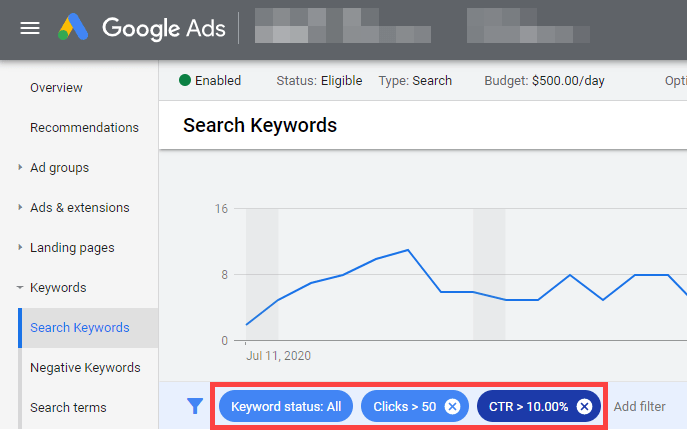The width and height of the screenshot is (687, 430).
Task: Open the Overview page
Action: coord(56,88)
